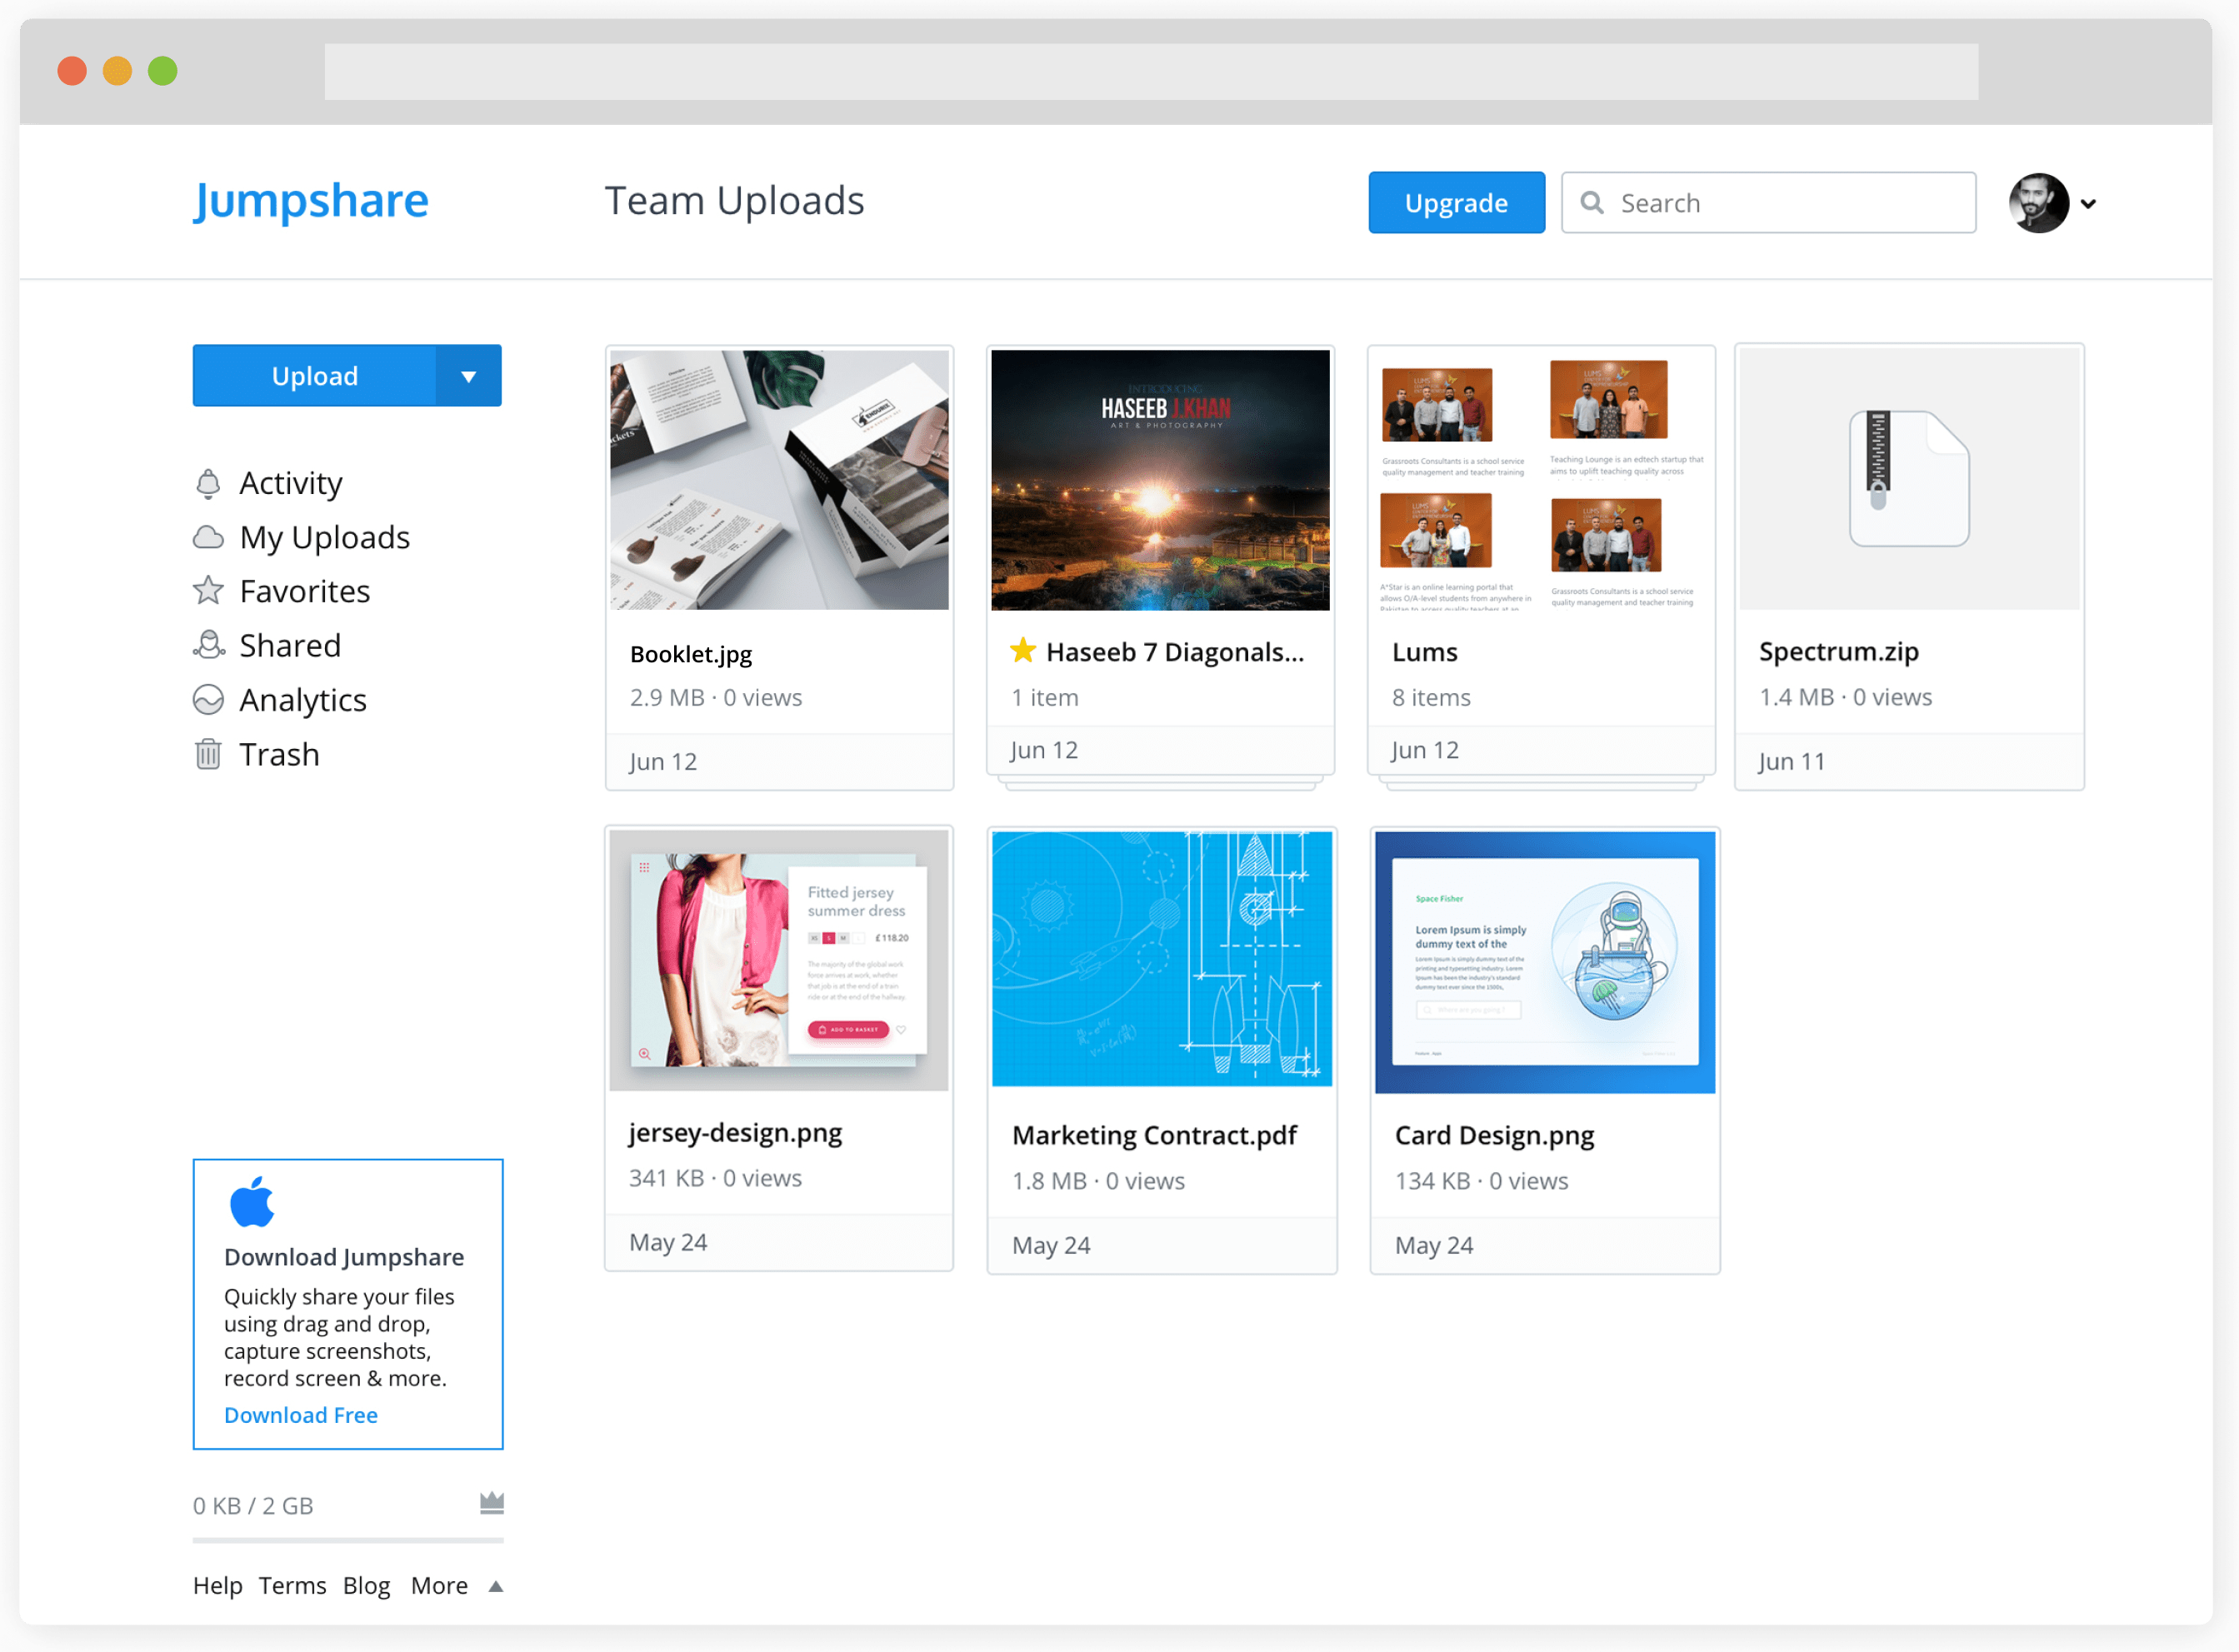Click the Marketing Contract.pdf file name

tap(1155, 1136)
